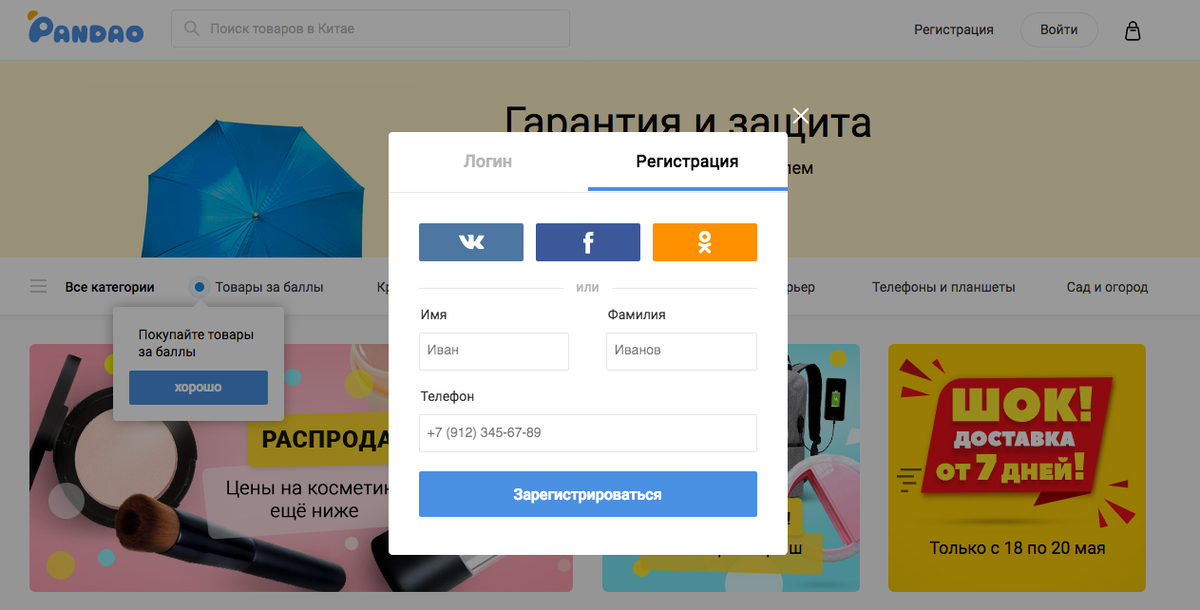Focus the Телефон input field
Screen dimensions: 1200x610
(588, 433)
